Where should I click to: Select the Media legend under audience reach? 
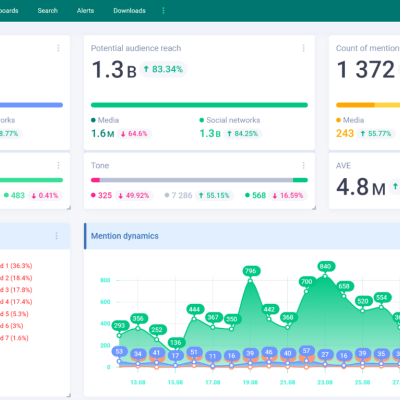(x=105, y=120)
